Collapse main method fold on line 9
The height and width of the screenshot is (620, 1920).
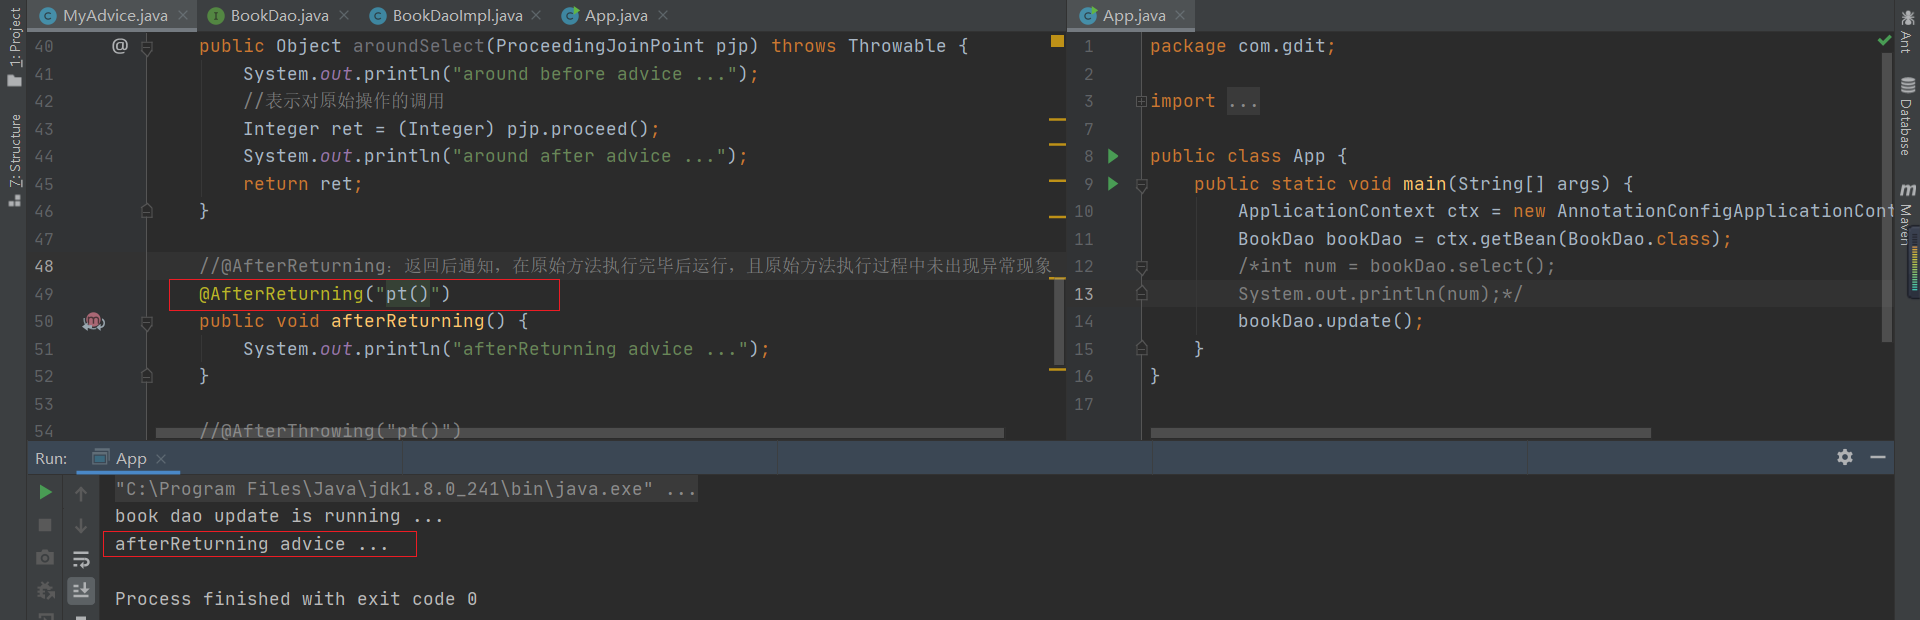tap(1141, 184)
